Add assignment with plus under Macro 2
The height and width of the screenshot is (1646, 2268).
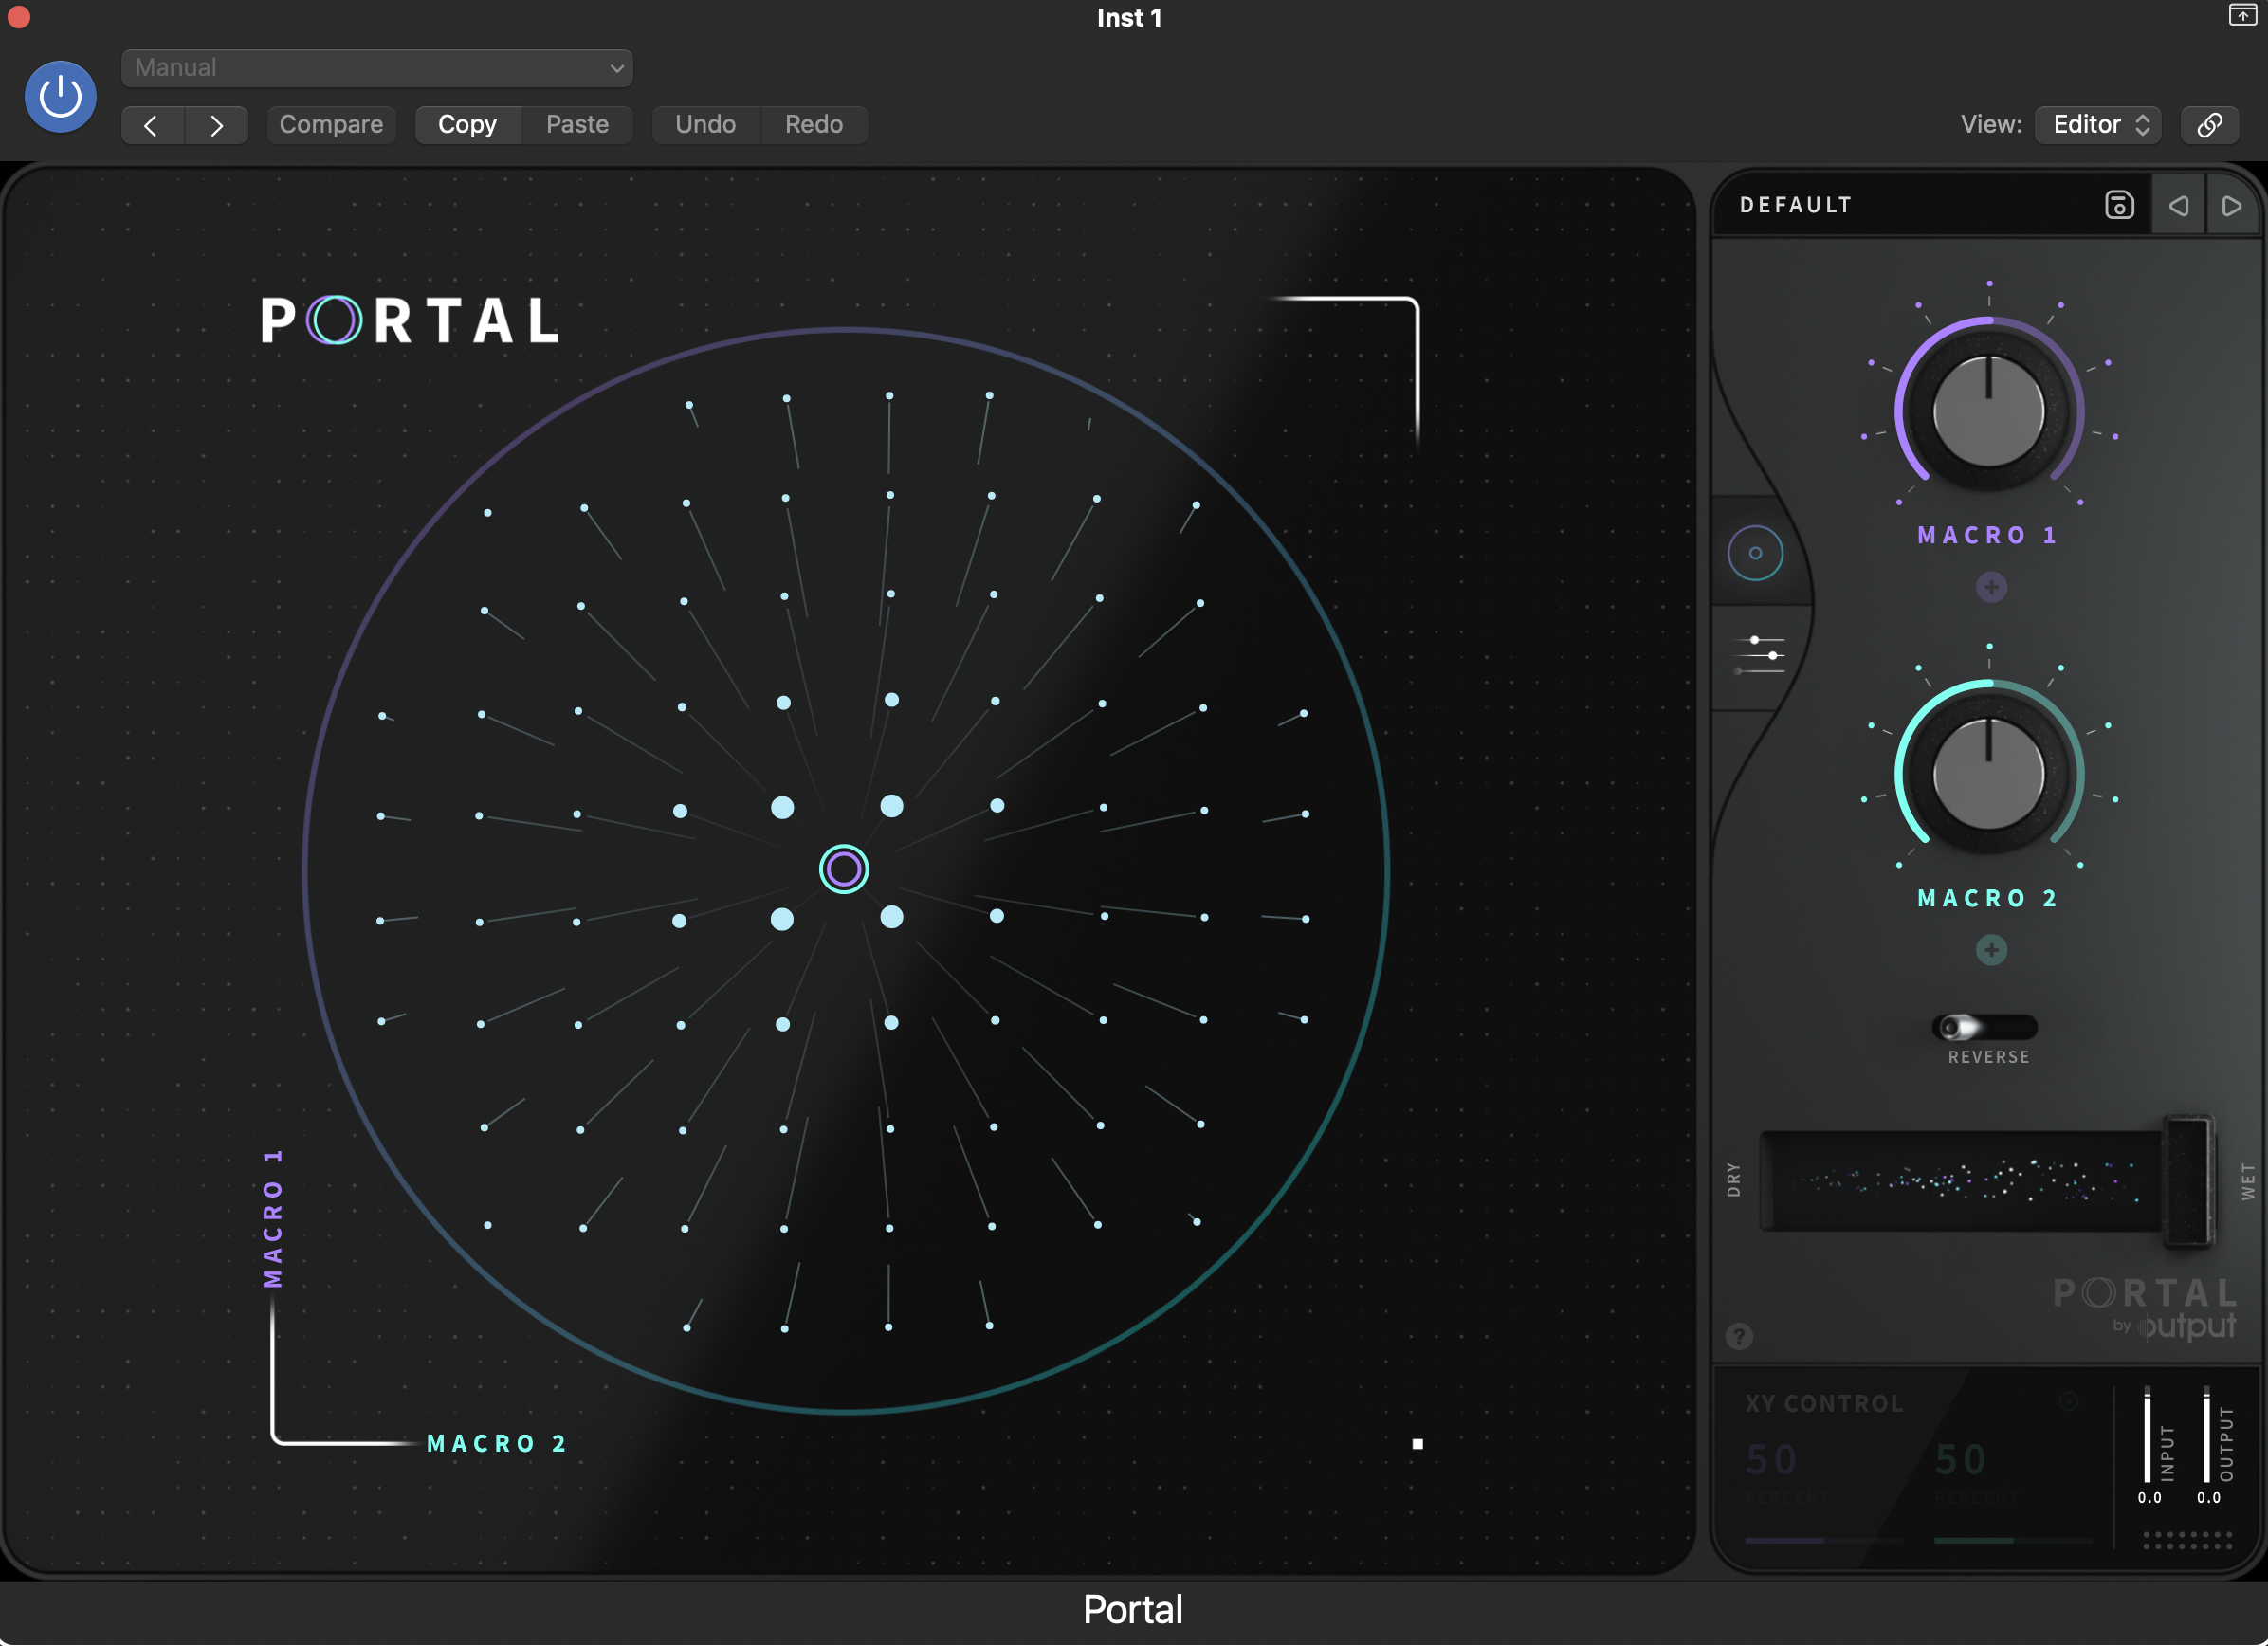[x=1991, y=950]
